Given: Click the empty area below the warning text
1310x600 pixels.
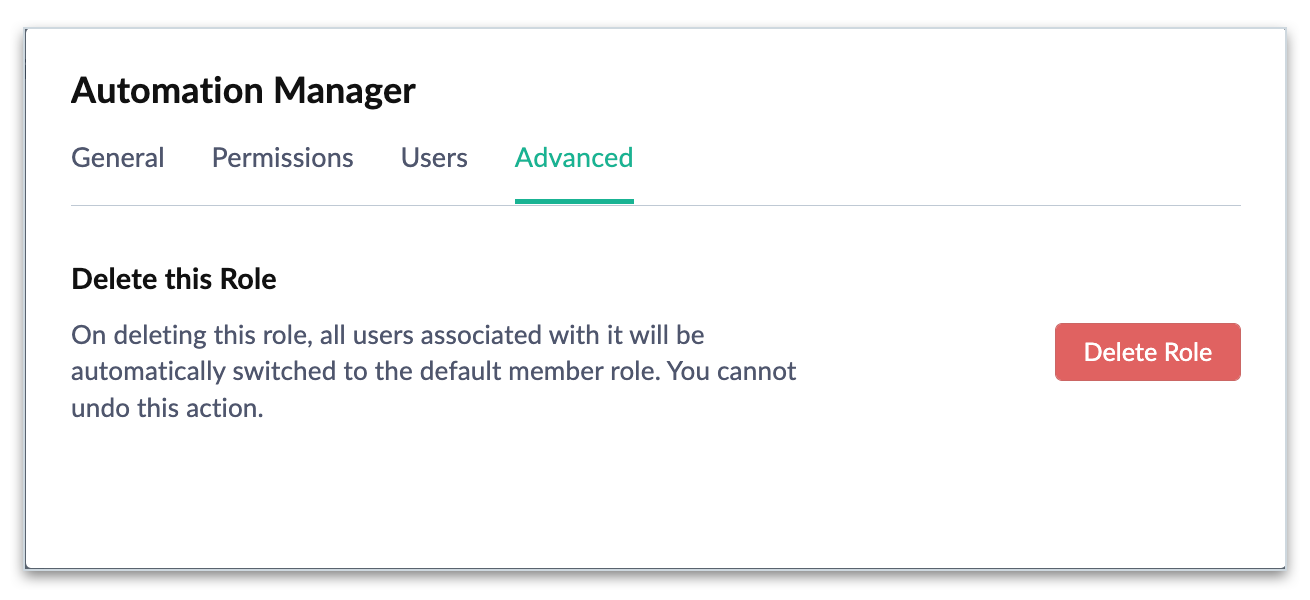Looking at the screenshot, I should pyautogui.click(x=500, y=490).
